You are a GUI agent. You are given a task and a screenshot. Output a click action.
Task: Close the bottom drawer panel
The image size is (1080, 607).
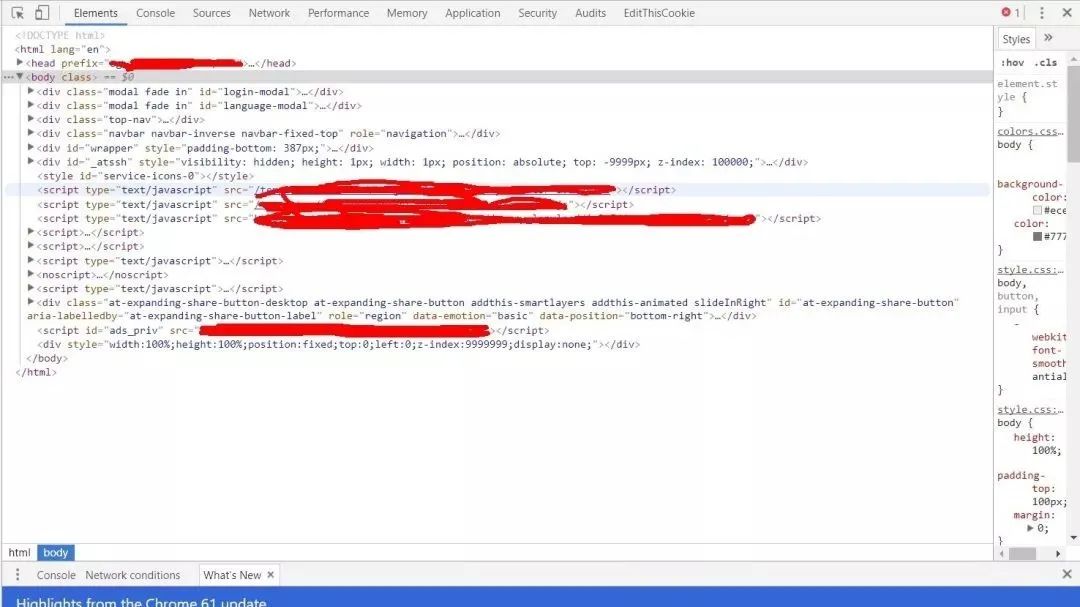coord(1066,574)
